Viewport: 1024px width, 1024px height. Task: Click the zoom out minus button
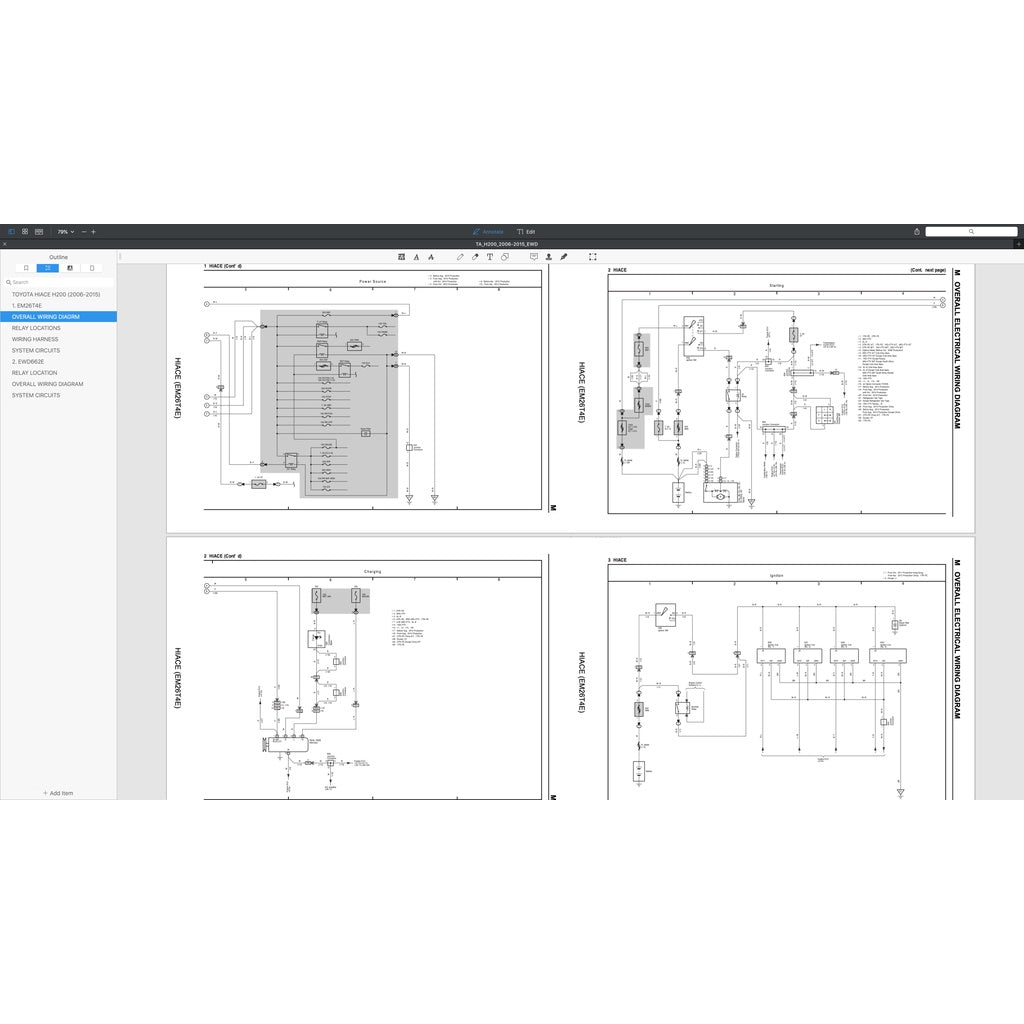pyautogui.click(x=84, y=231)
